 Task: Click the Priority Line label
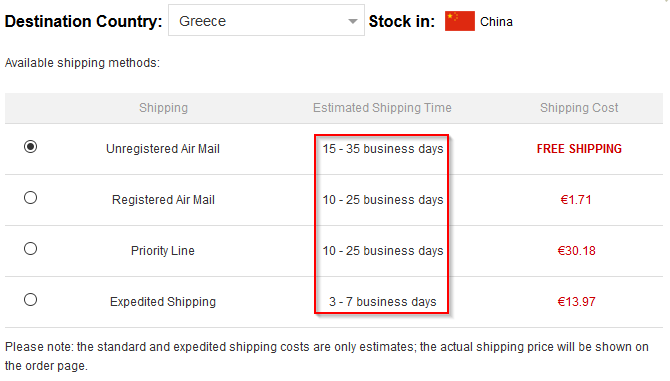tap(163, 251)
